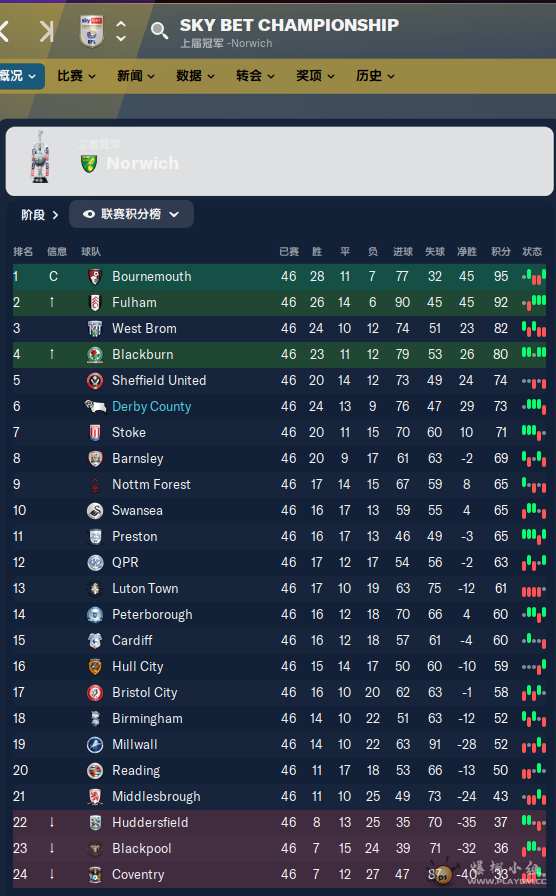Click the search magnifier icon
Image resolution: width=556 pixels, height=896 pixels.
tap(159, 31)
